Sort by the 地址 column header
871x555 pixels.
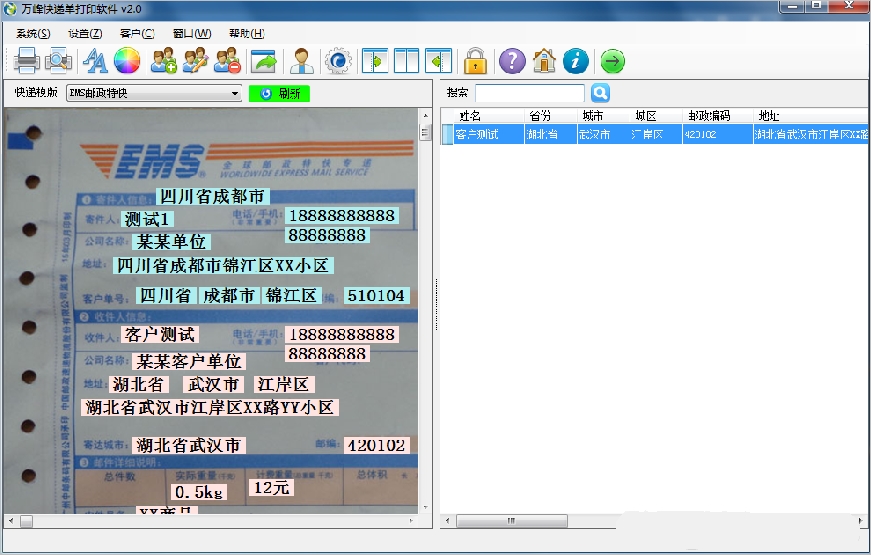point(810,116)
